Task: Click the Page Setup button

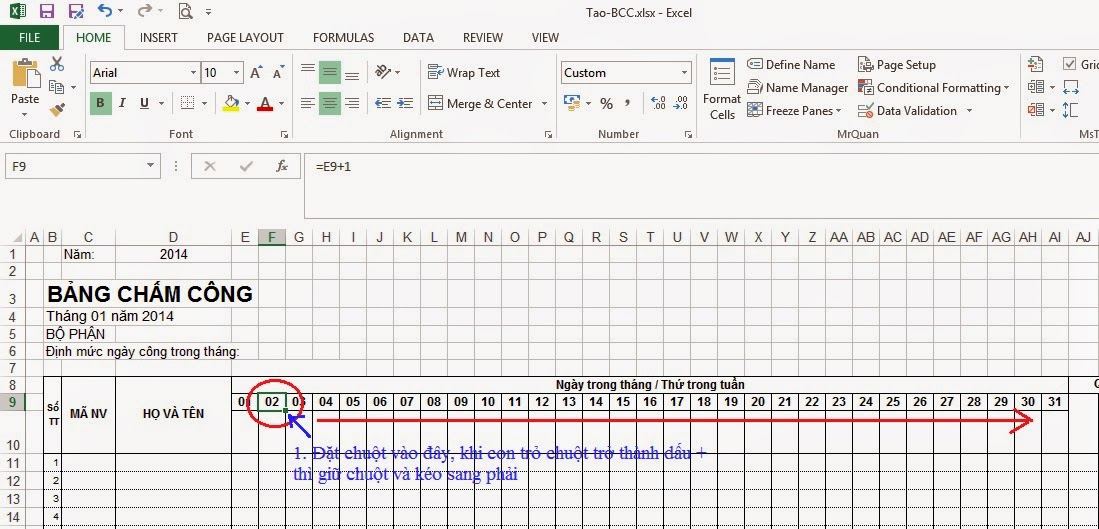Action: click(897, 64)
